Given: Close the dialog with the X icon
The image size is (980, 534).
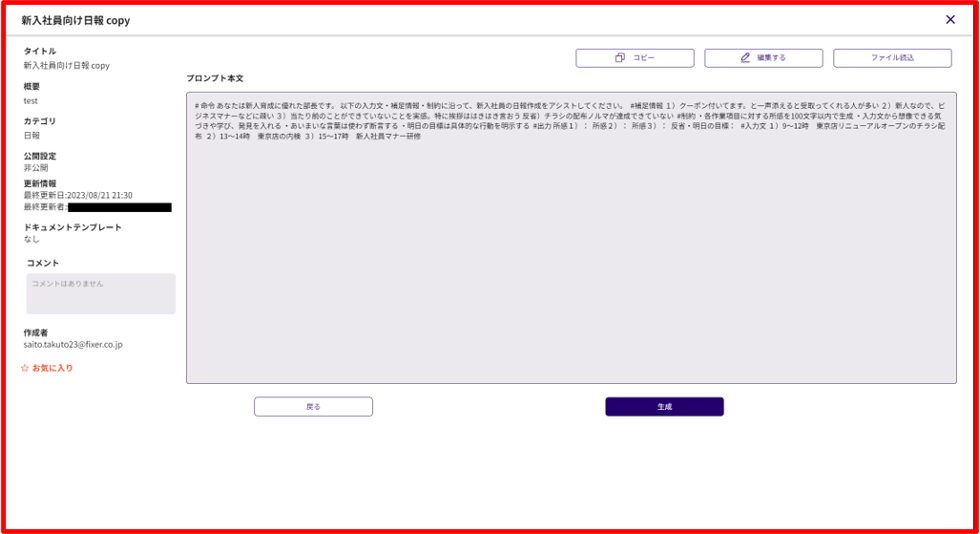Looking at the screenshot, I should point(950,19).
